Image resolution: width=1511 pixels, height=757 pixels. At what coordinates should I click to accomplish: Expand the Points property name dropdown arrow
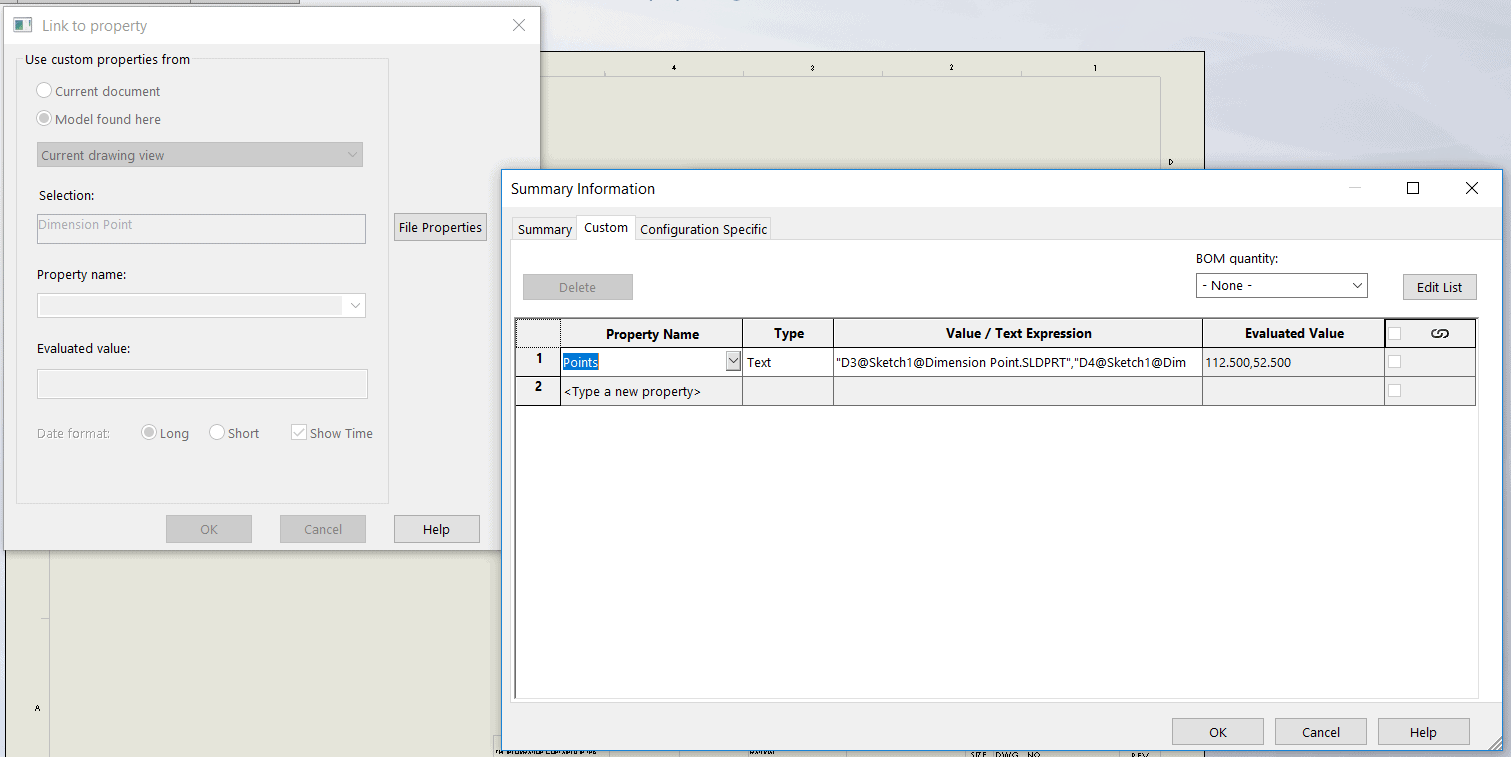pos(733,362)
